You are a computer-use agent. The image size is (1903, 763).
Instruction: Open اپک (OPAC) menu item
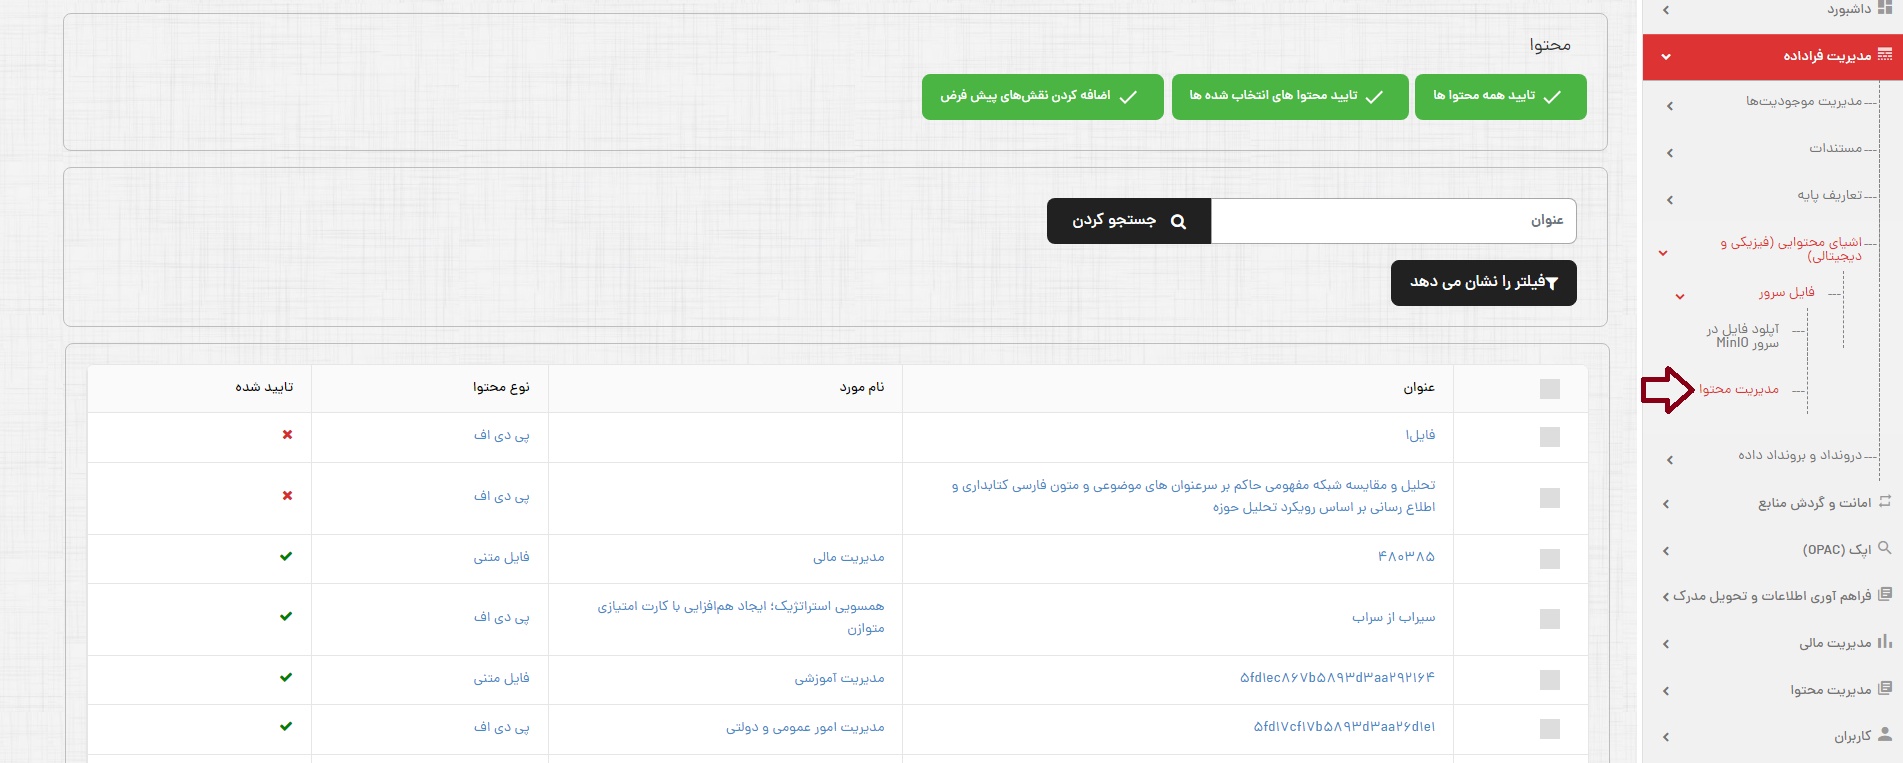pos(1837,550)
